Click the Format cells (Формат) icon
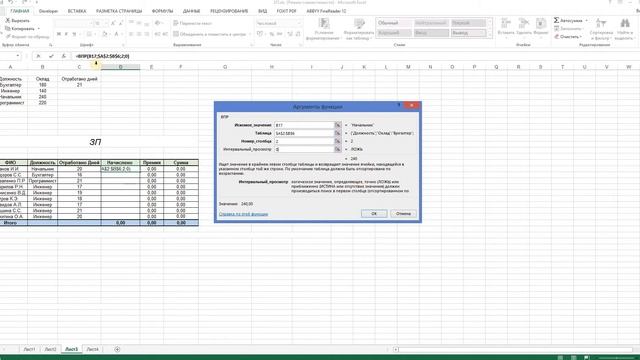 pos(541,24)
